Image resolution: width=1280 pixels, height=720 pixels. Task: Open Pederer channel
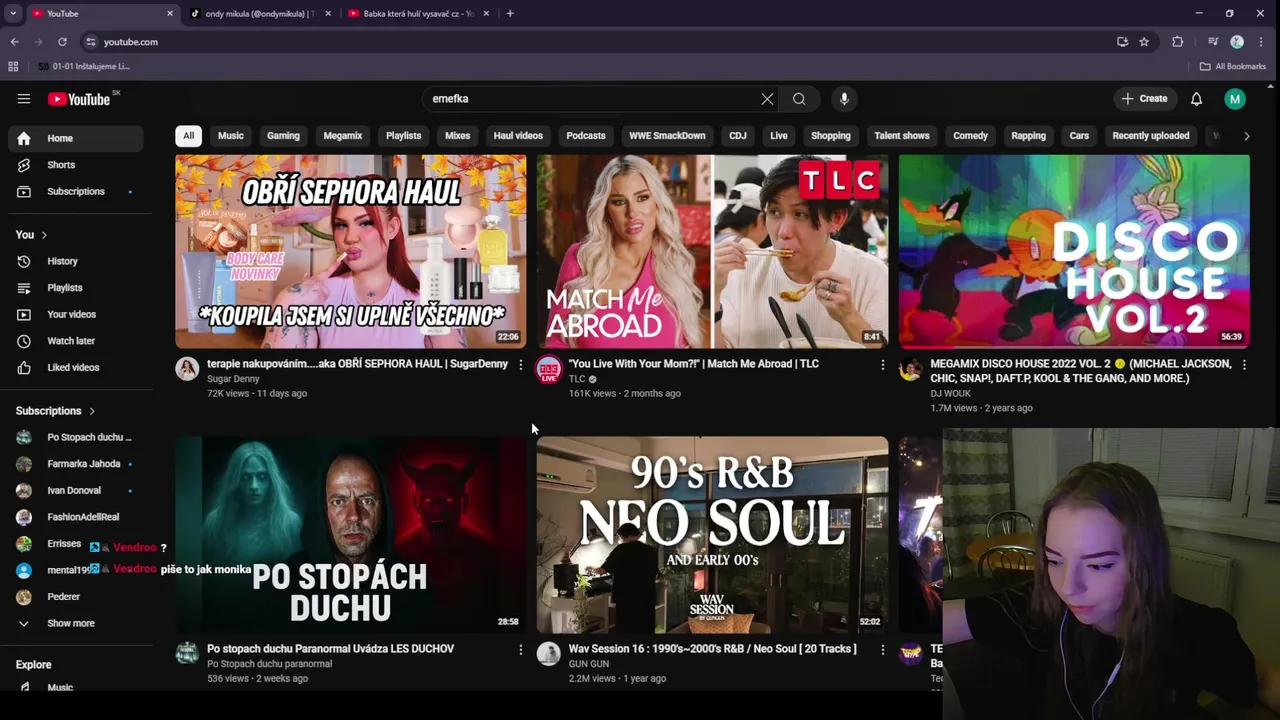point(78,597)
